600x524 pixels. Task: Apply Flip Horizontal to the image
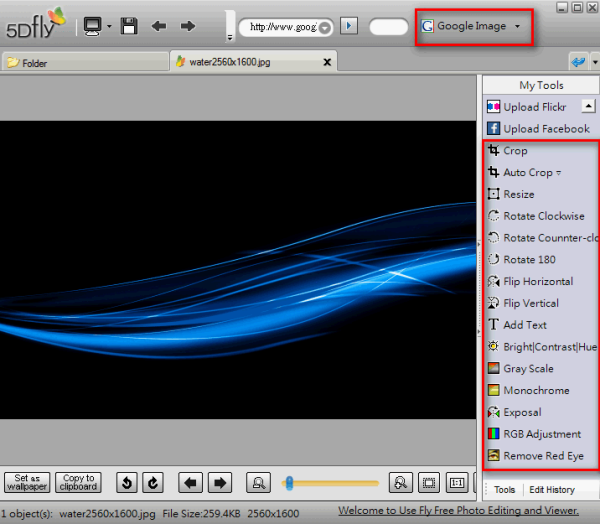point(538,282)
